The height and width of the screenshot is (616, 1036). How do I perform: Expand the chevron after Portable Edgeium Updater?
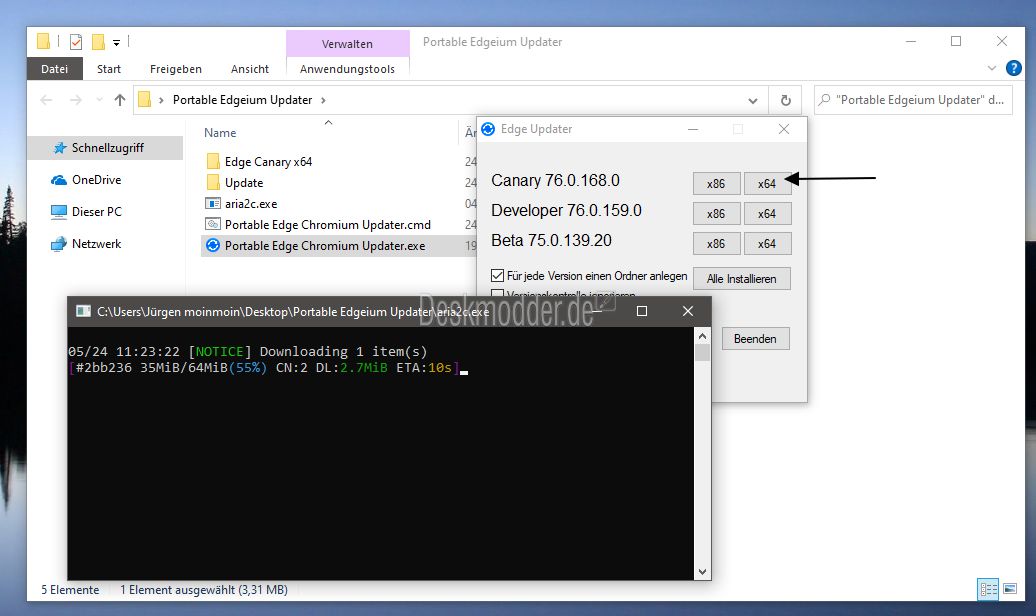(323, 100)
